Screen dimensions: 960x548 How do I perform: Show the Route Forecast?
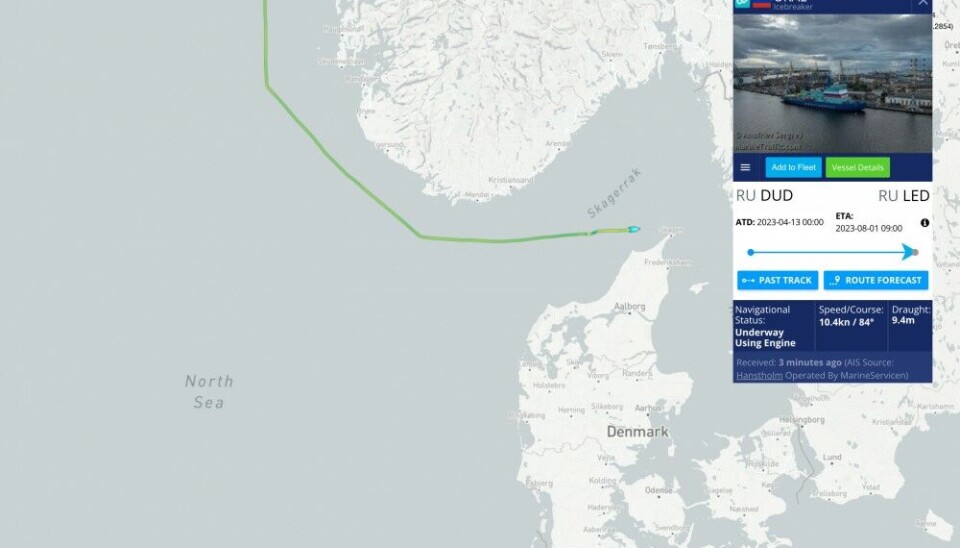coord(876,280)
